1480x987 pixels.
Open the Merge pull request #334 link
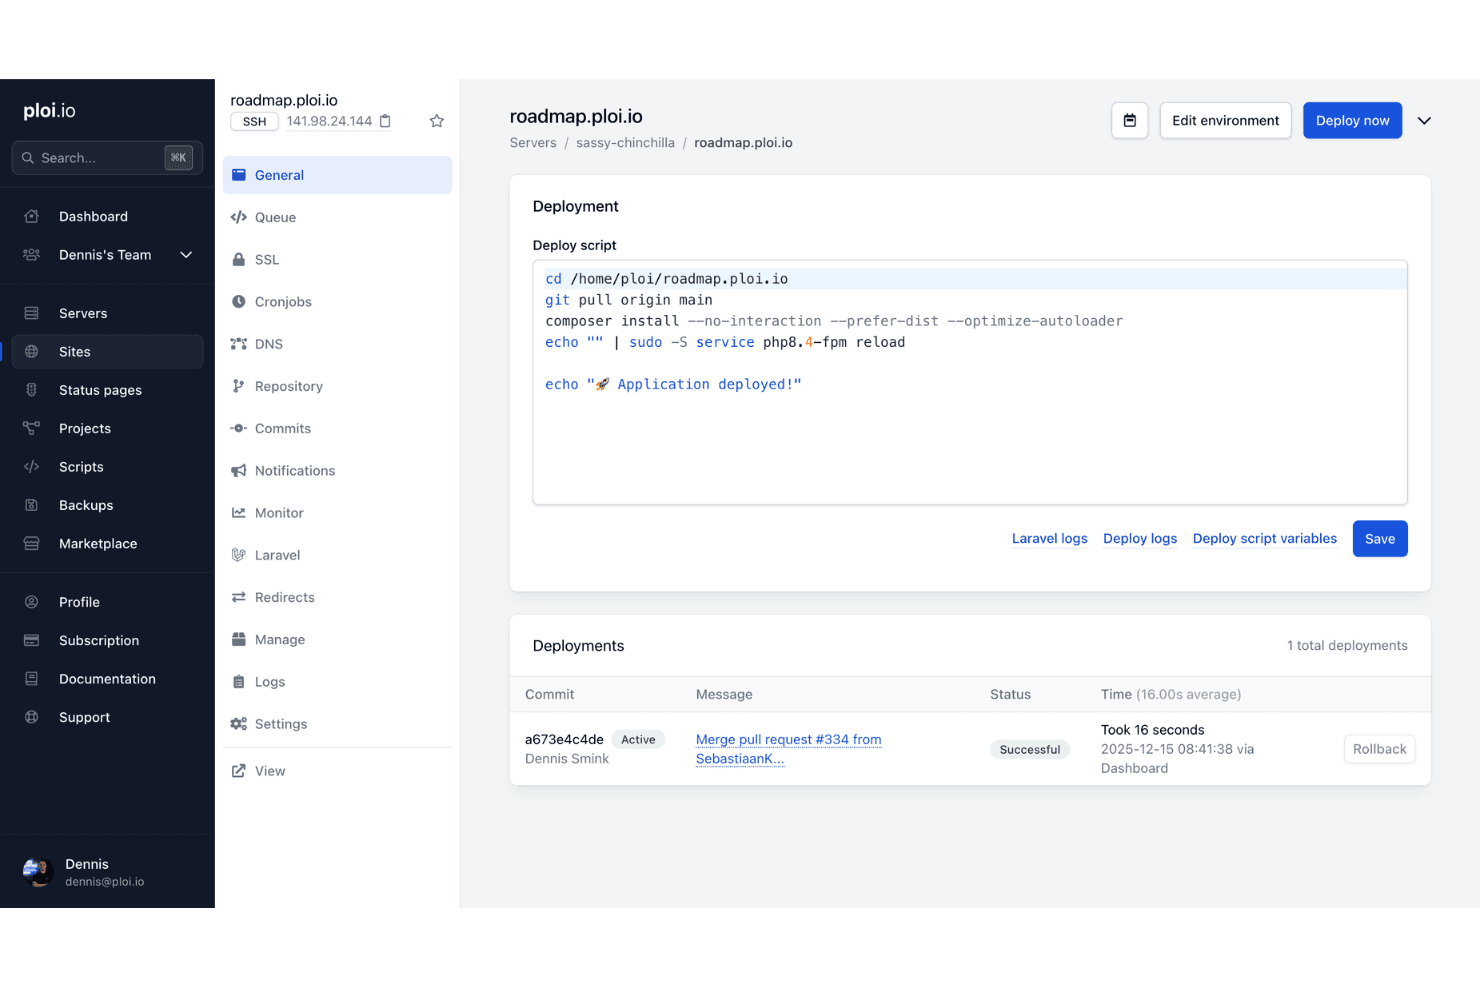788,749
